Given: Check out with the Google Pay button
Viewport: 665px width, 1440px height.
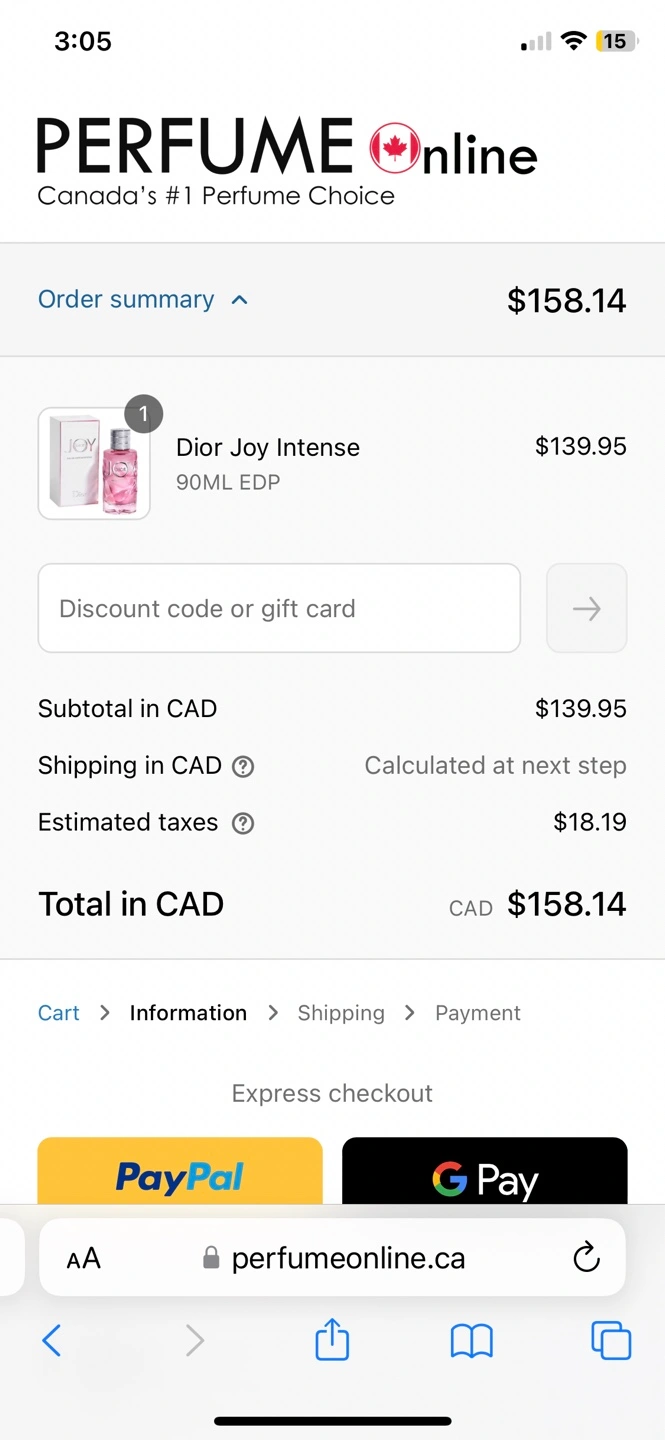Looking at the screenshot, I should click(x=485, y=1172).
